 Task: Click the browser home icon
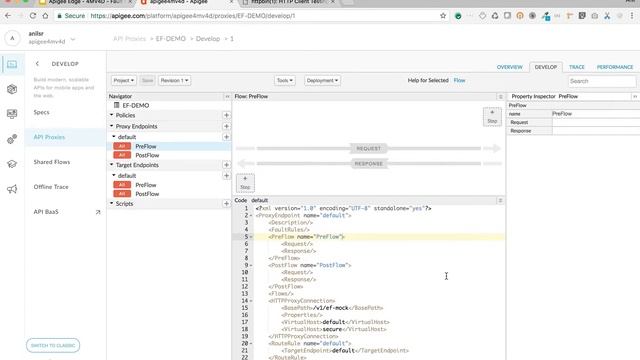click(x=45, y=16)
